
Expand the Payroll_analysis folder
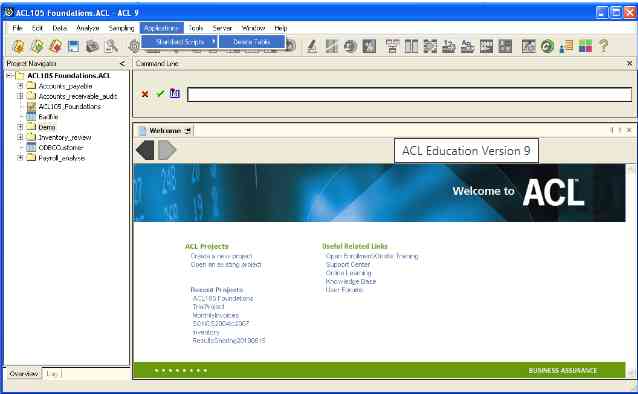tap(20, 158)
